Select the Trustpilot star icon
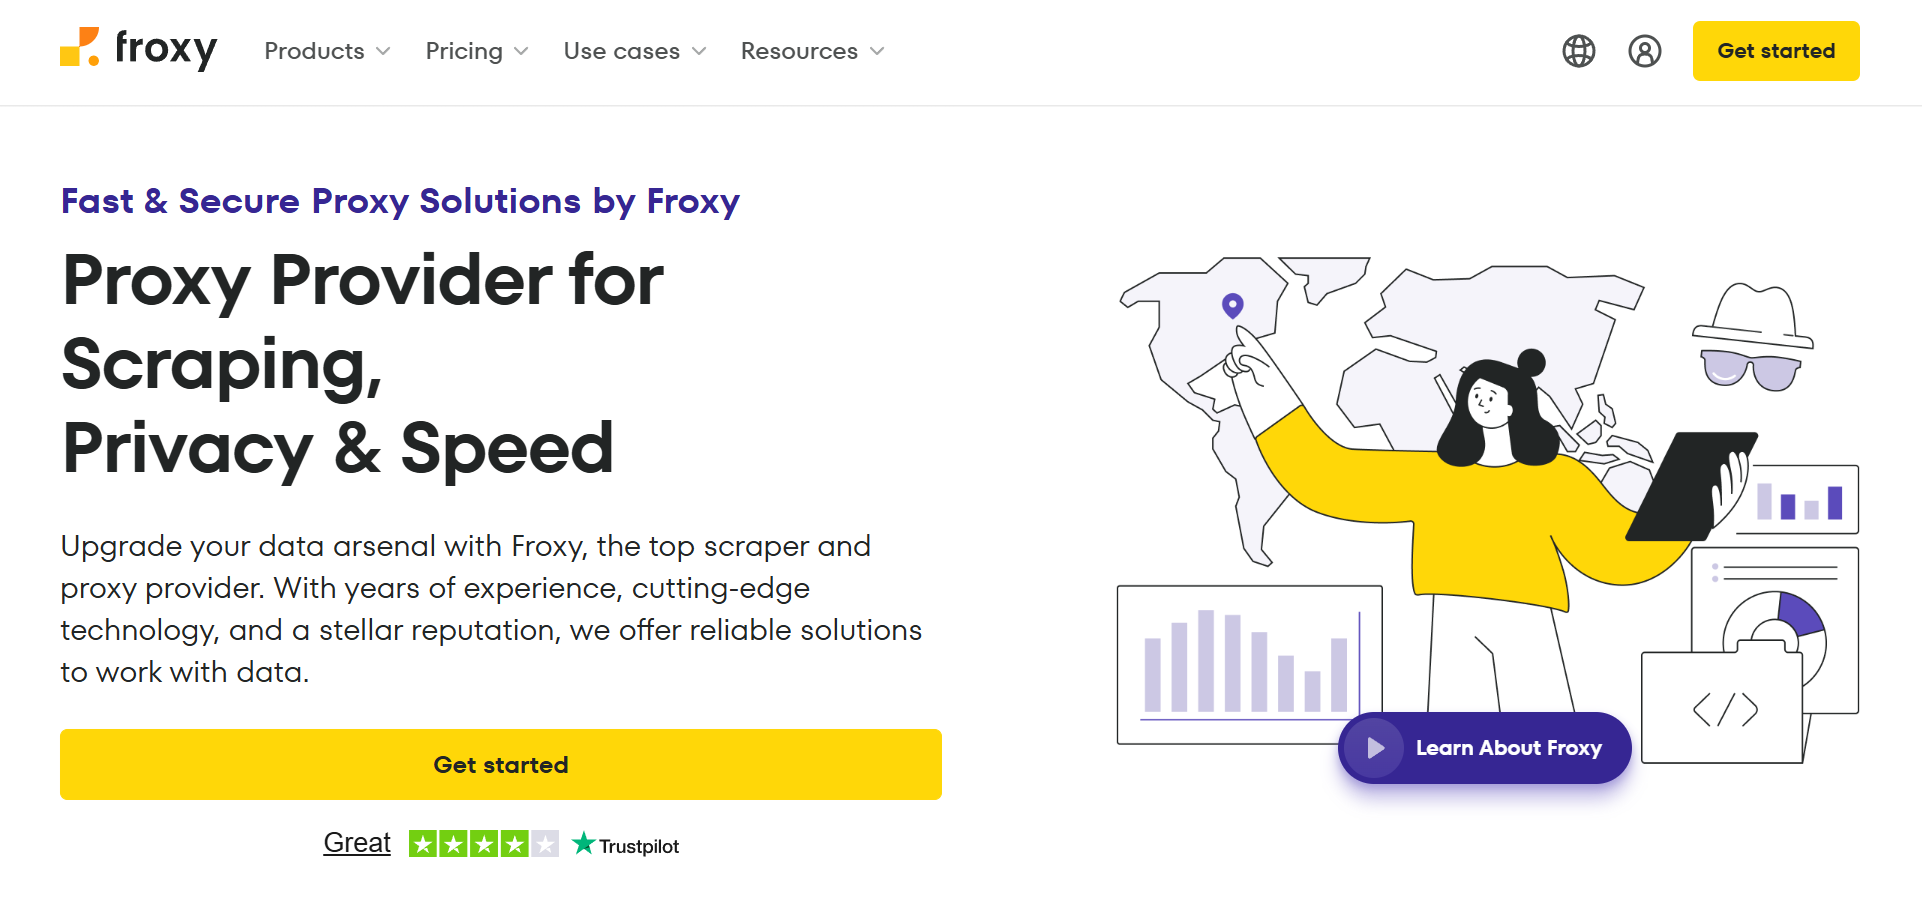 583,843
